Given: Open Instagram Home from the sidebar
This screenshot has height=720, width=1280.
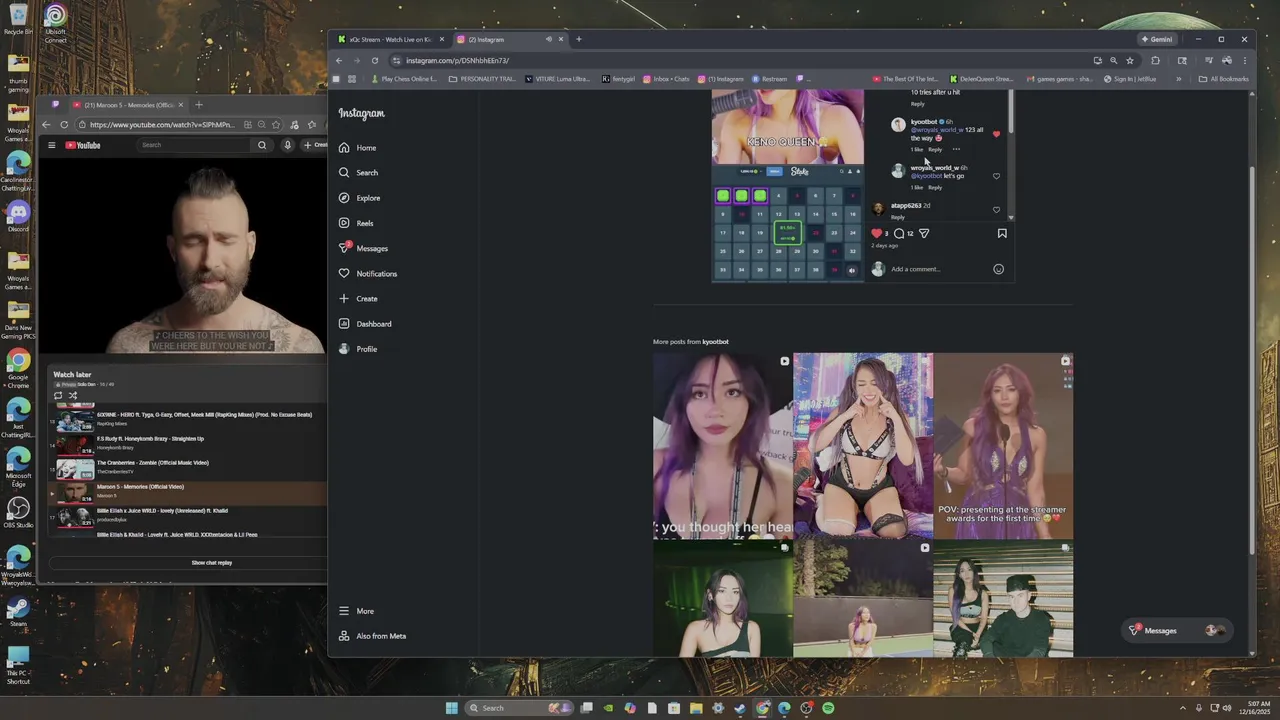Looking at the screenshot, I should pos(357,148).
